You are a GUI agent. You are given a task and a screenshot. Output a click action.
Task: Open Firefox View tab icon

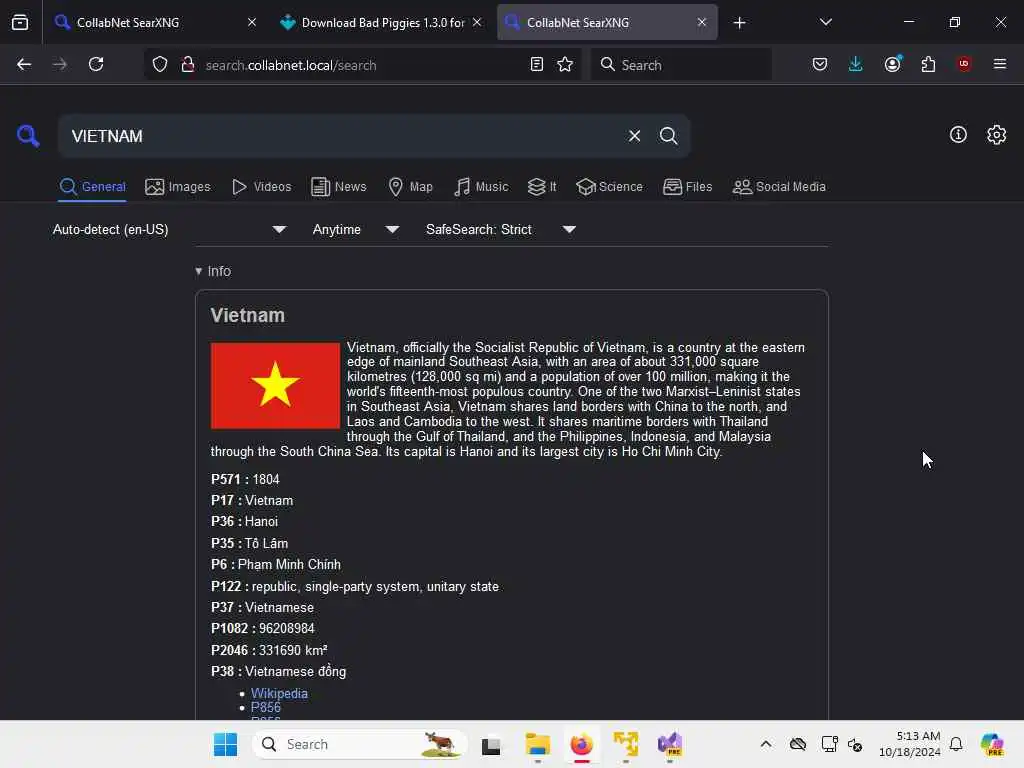20,22
